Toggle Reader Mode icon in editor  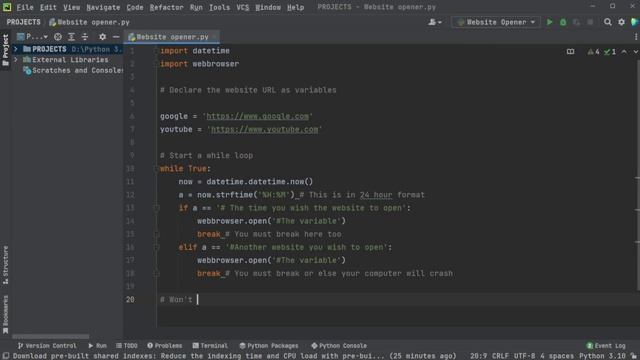point(570,52)
